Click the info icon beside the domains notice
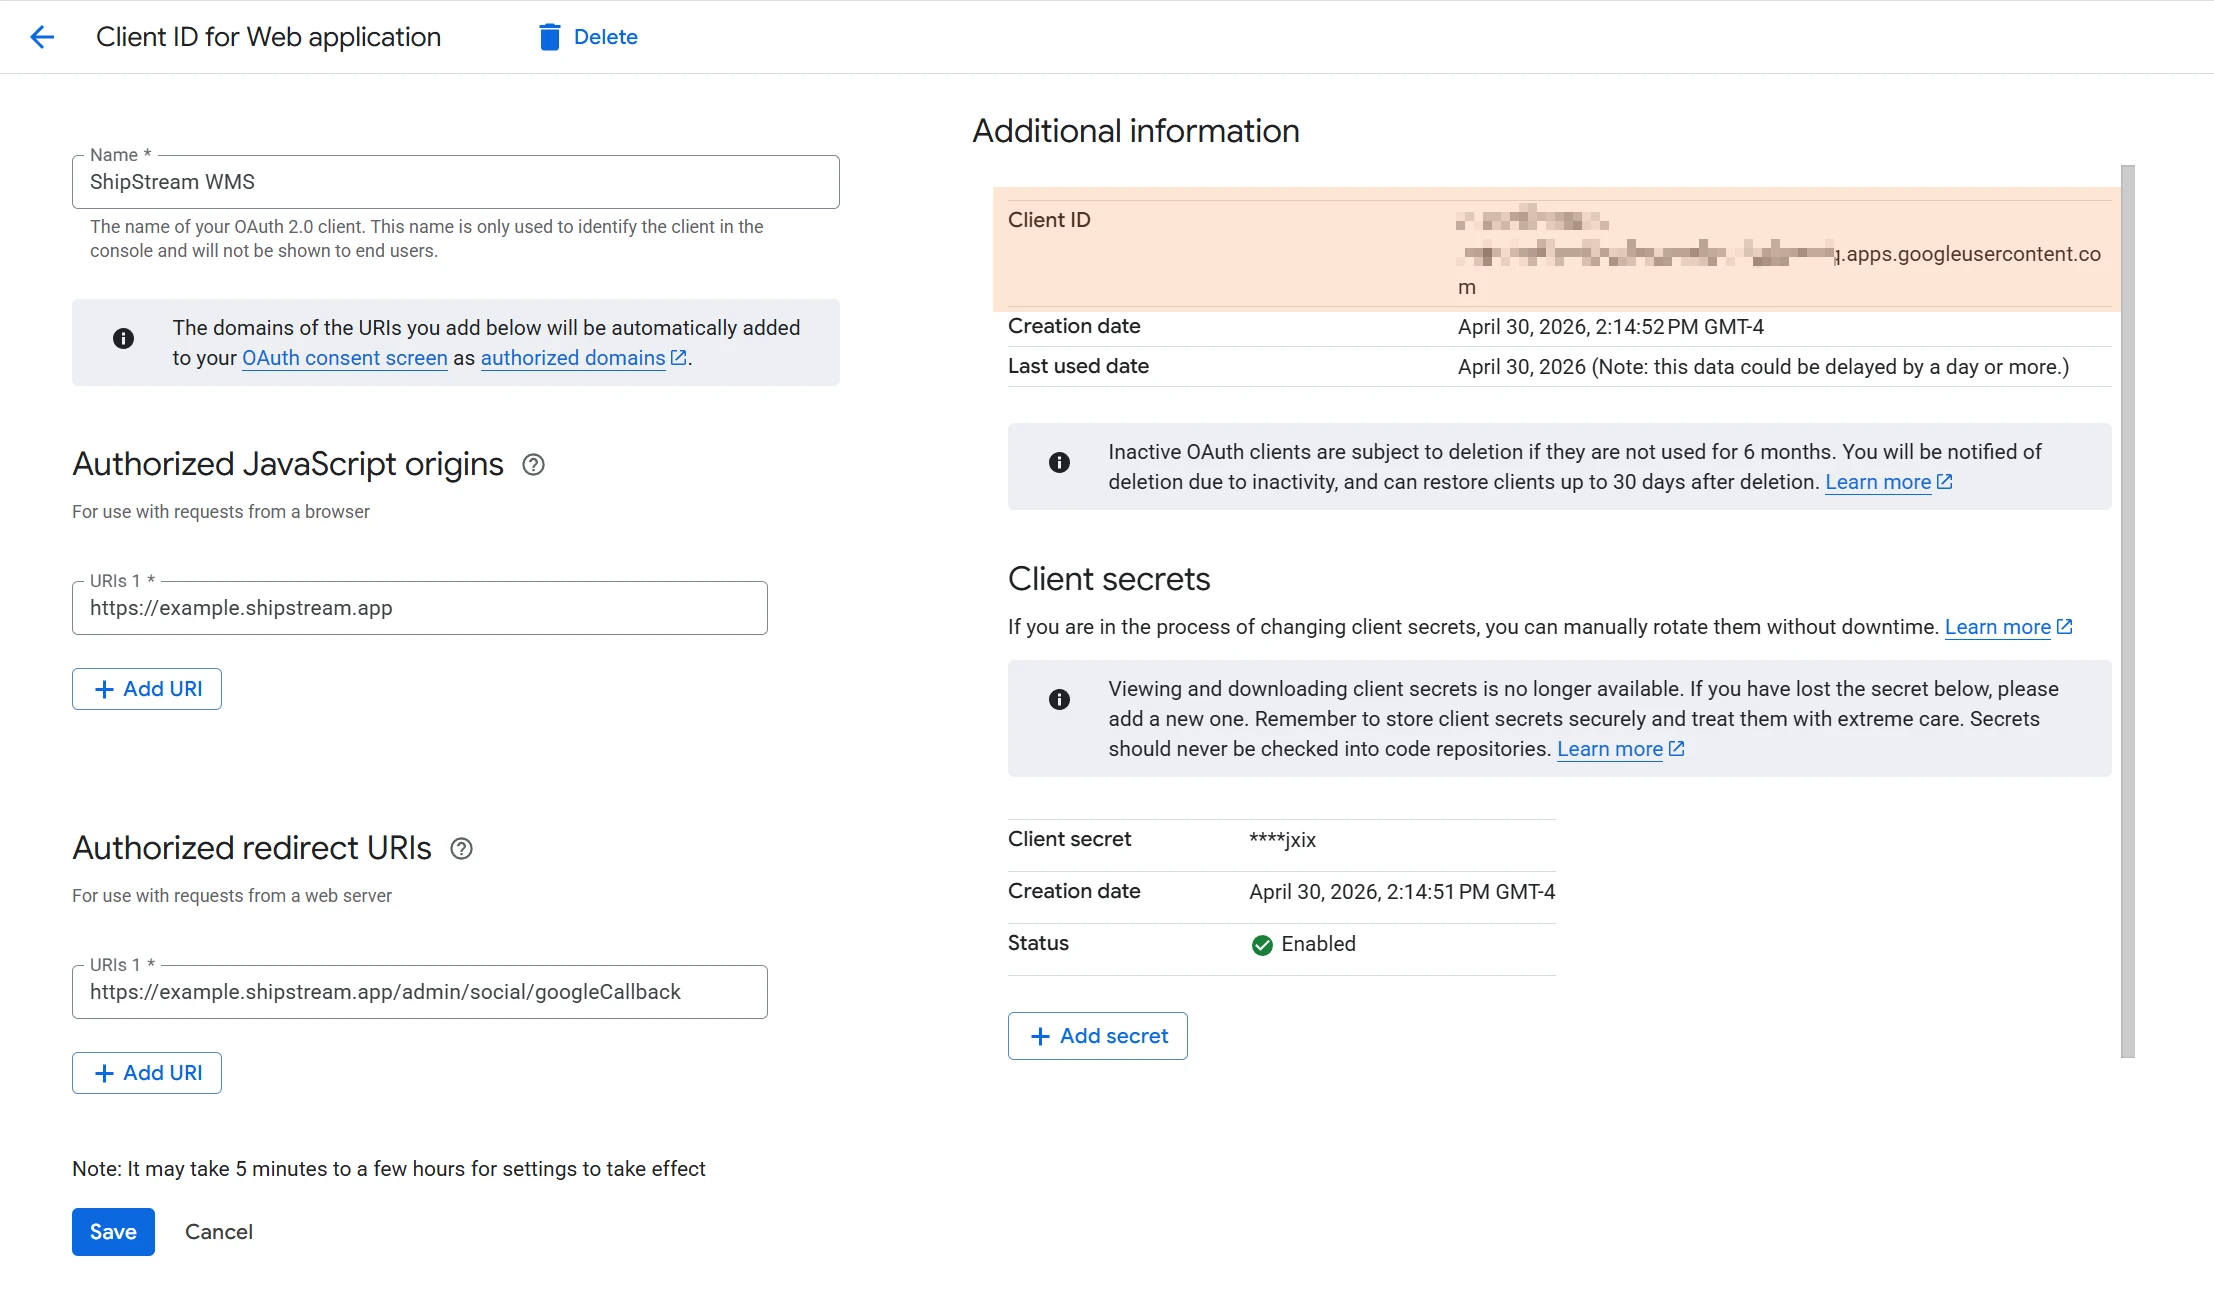This screenshot has height=1308, width=2214. click(x=123, y=339)
